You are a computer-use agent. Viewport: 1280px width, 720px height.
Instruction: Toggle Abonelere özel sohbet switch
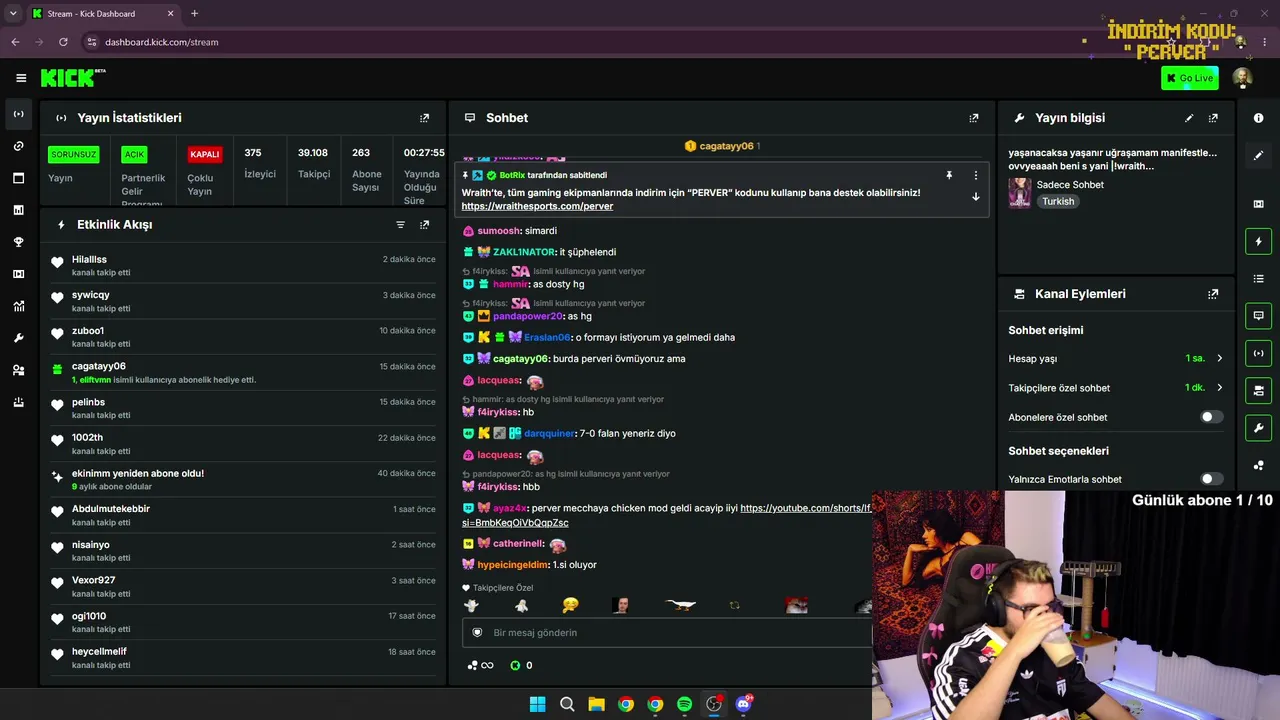click(x=1211, y=417)
